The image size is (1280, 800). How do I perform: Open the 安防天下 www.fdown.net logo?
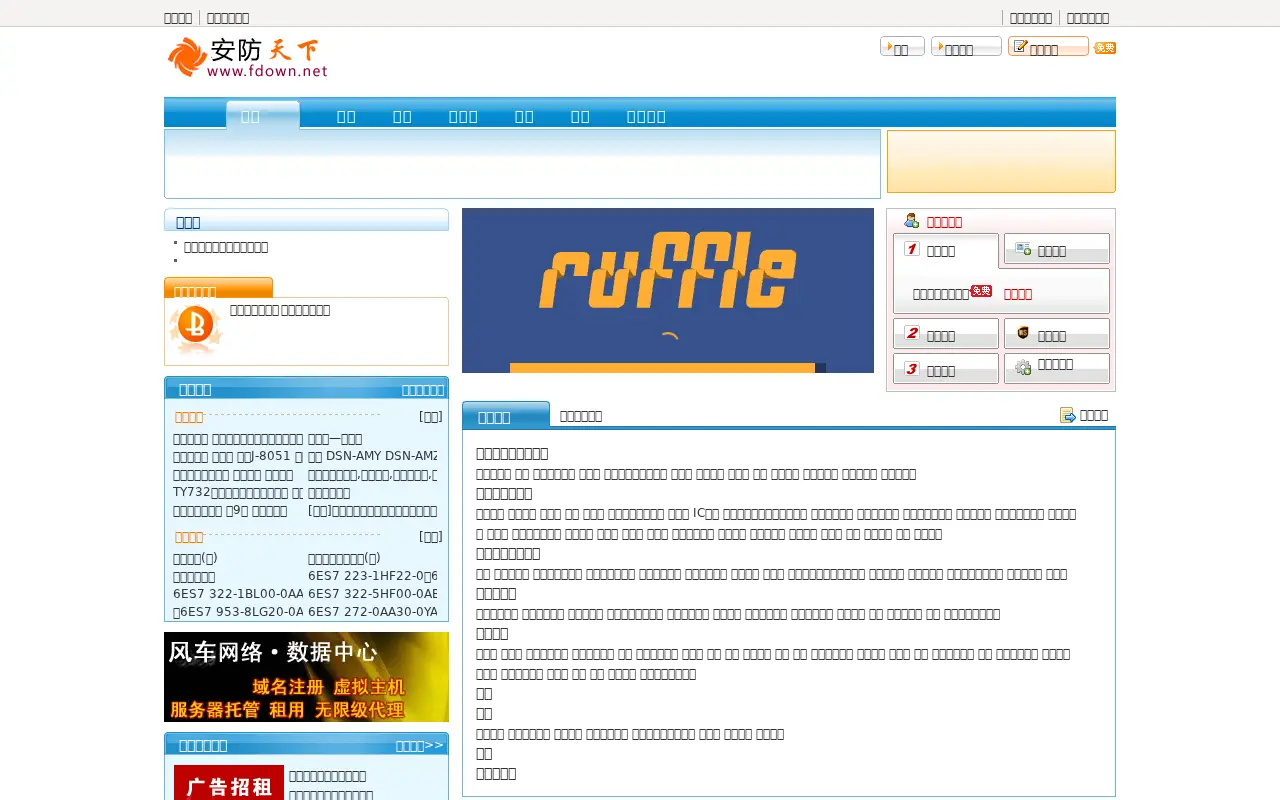tap(247, 57)
